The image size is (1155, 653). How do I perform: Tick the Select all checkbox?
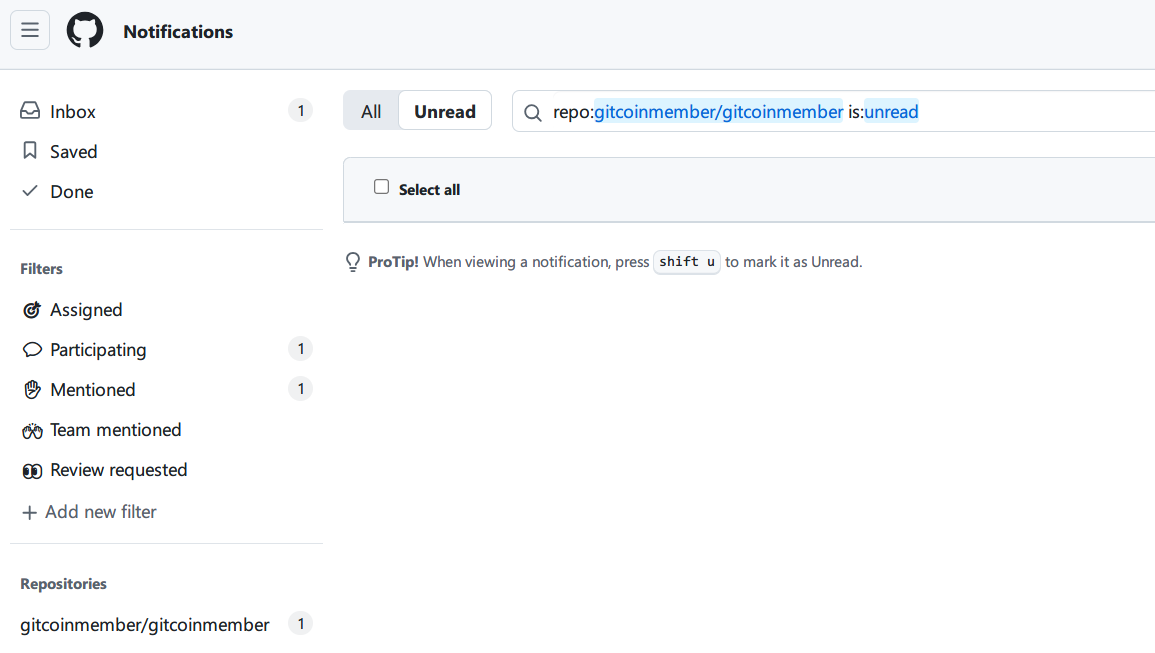tap(381, 187)
